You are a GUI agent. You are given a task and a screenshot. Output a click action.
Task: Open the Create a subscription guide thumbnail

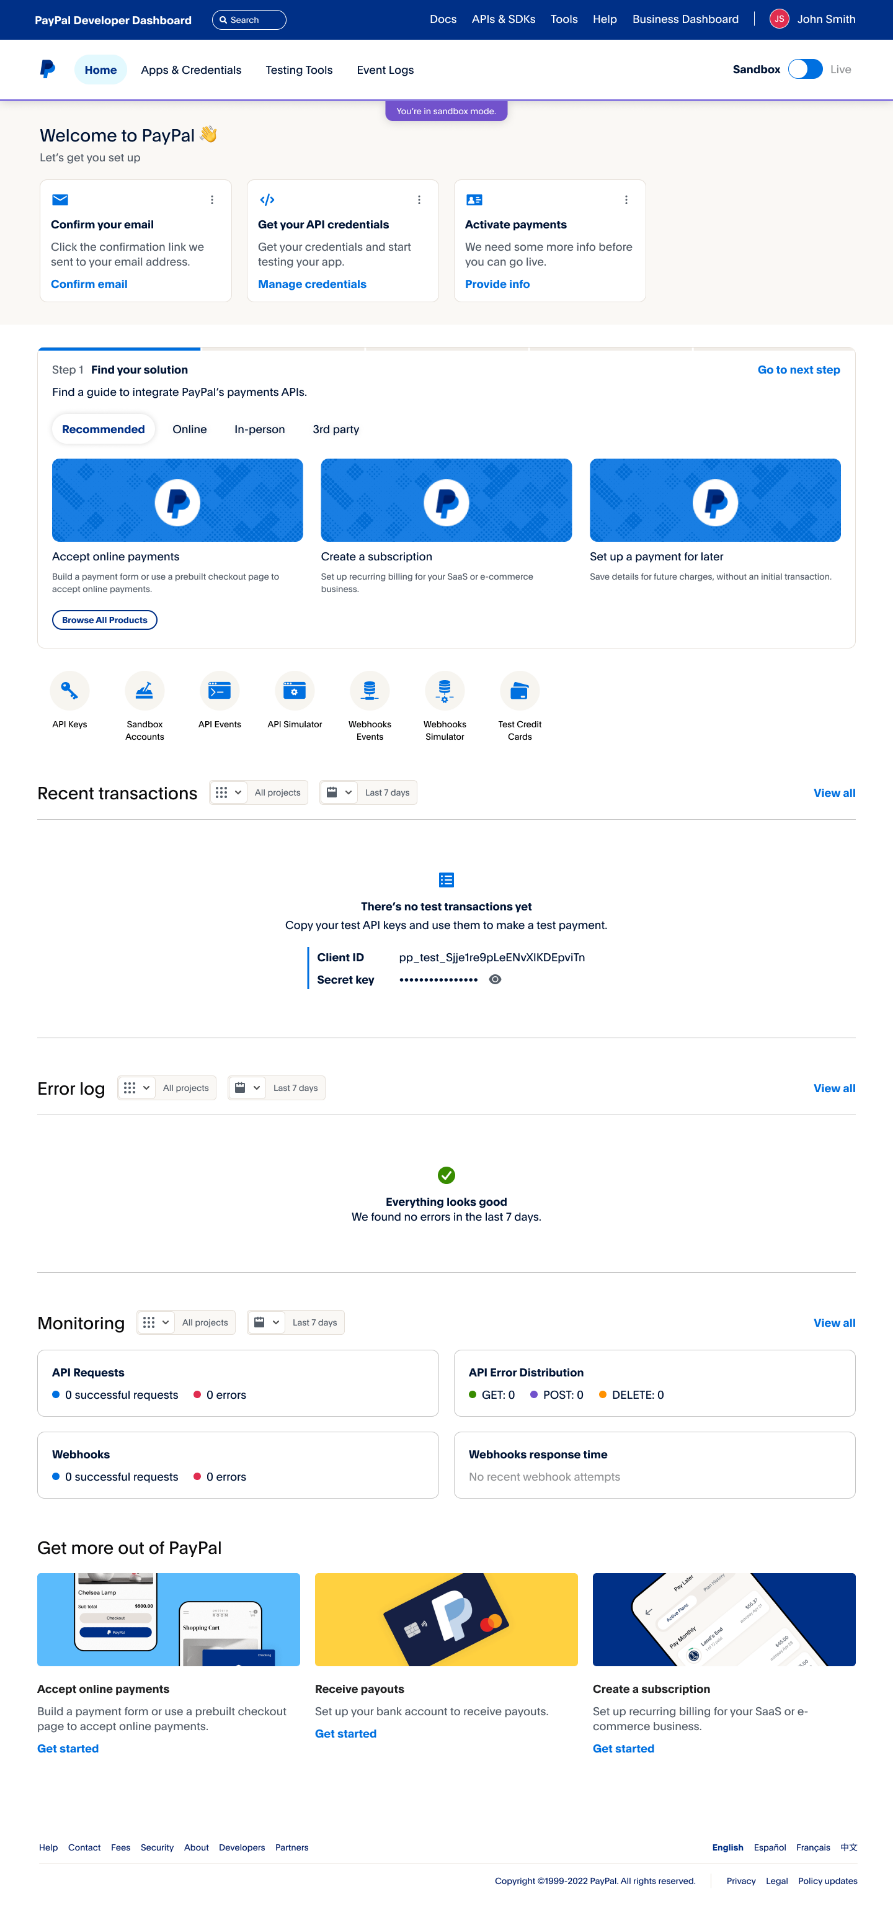click(x=446, y=500)
